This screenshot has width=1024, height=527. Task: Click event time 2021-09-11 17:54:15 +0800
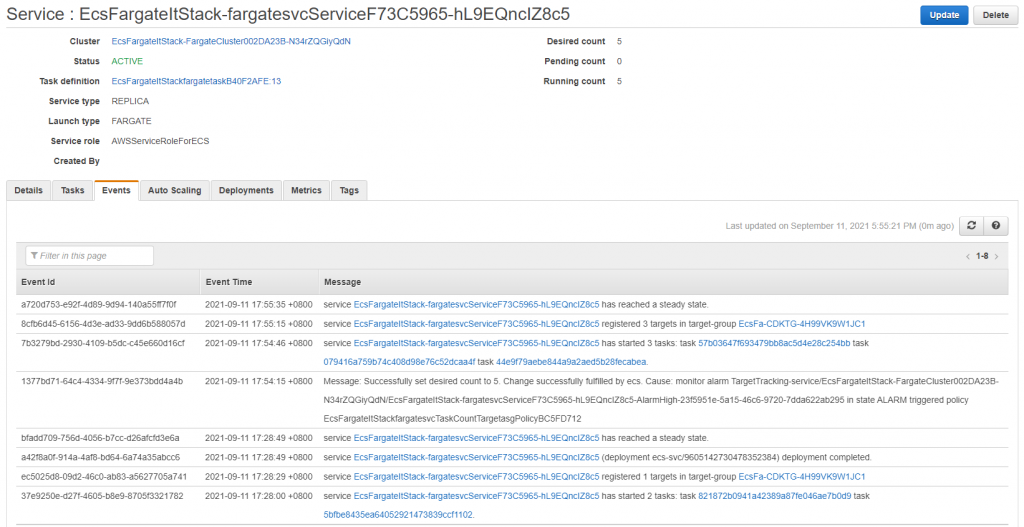[259, 381]
